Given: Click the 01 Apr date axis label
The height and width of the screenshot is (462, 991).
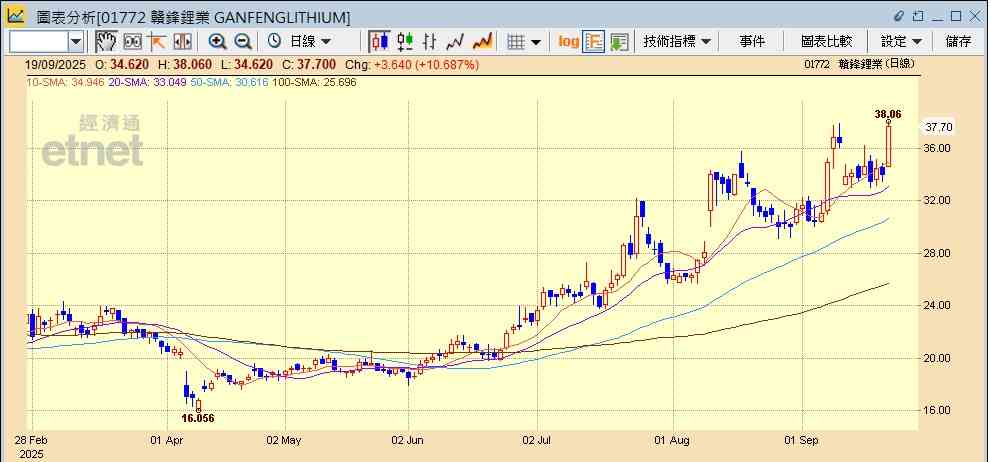Looking at the screenshot, I should (167, 440).
